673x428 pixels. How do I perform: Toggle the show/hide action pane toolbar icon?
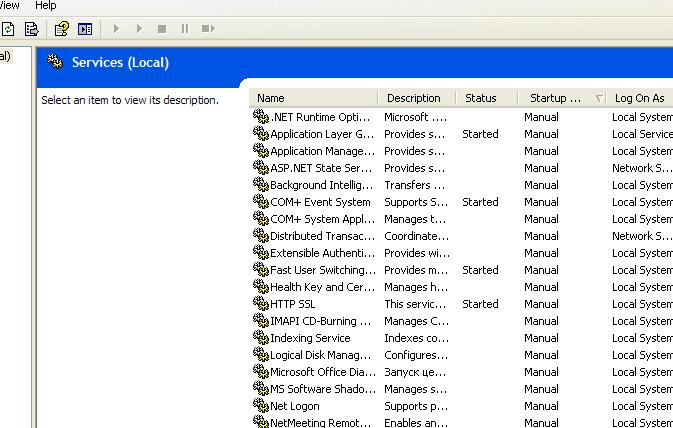[x=85, y=29]
